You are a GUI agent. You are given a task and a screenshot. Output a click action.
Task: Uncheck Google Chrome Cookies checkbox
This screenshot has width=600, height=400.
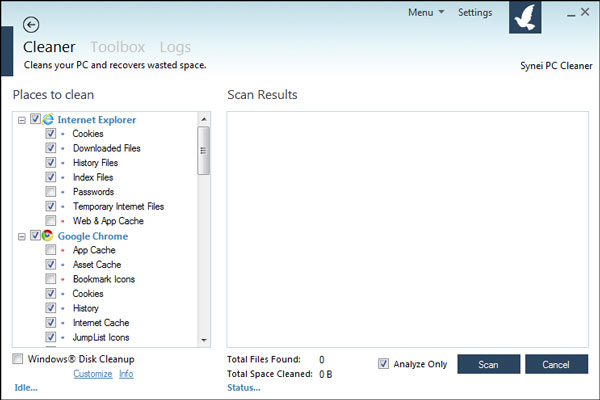51,293
